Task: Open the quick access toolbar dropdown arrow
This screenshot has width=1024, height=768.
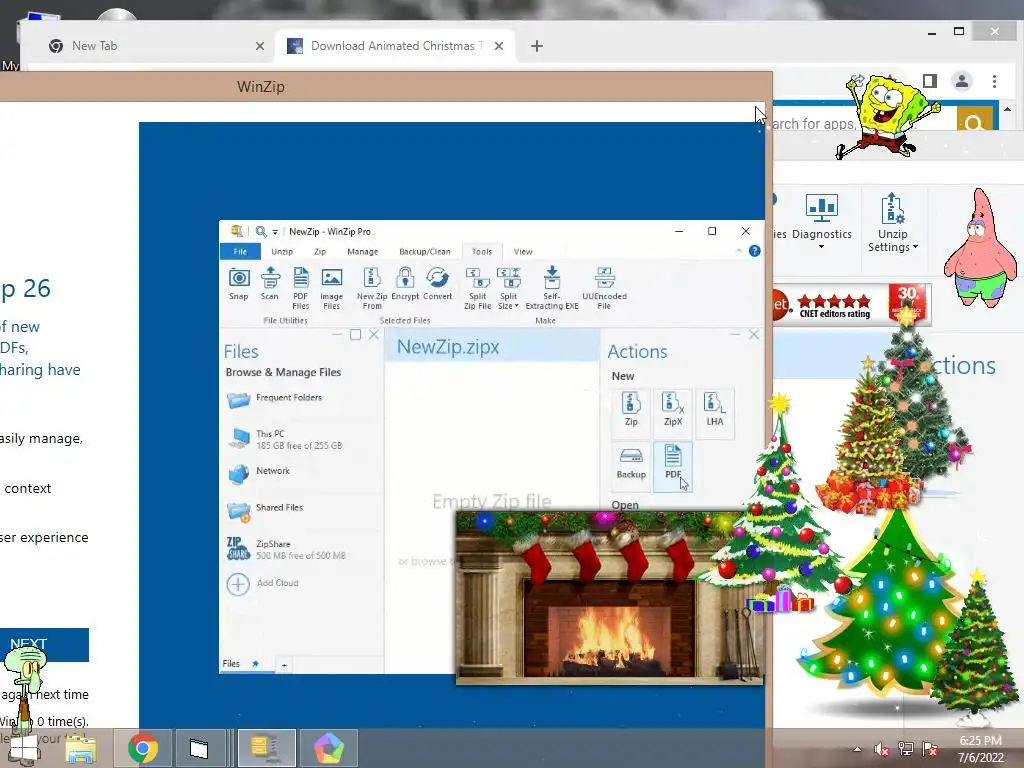Action: click(x=275, y=232)
